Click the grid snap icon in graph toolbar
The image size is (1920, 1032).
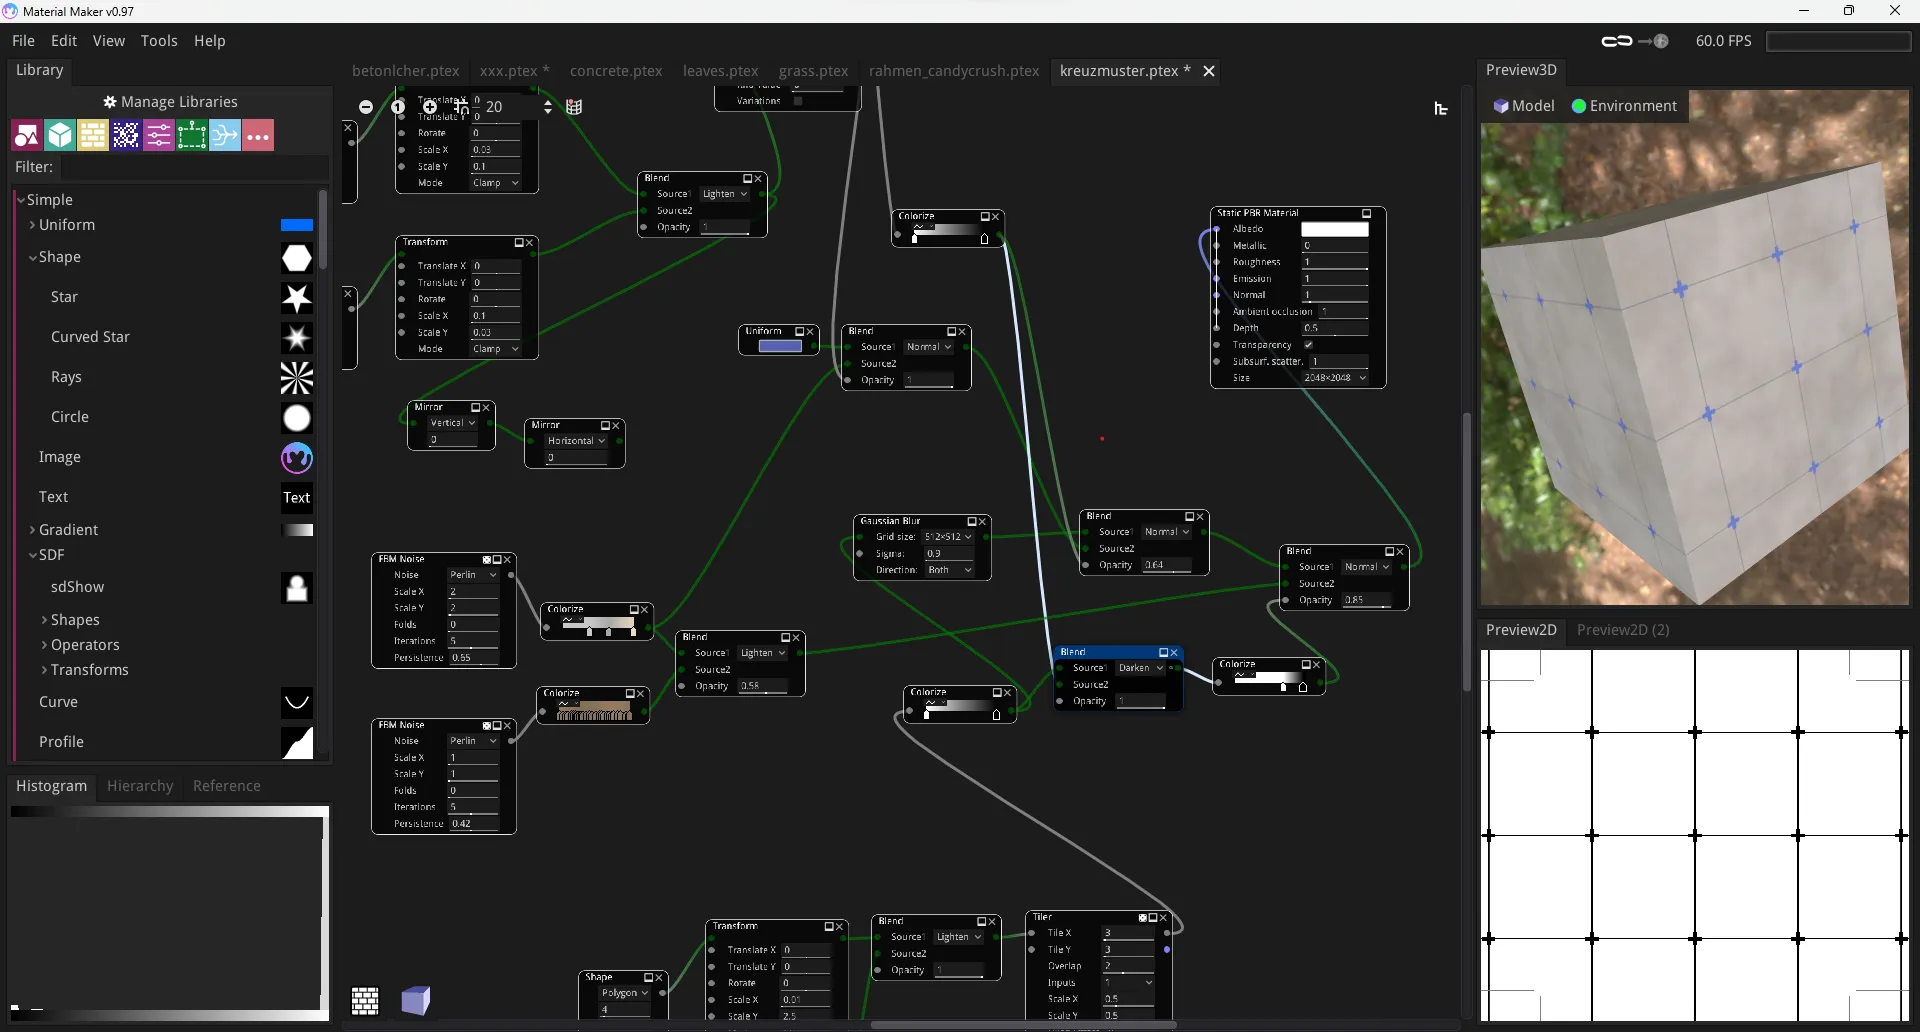574,108
